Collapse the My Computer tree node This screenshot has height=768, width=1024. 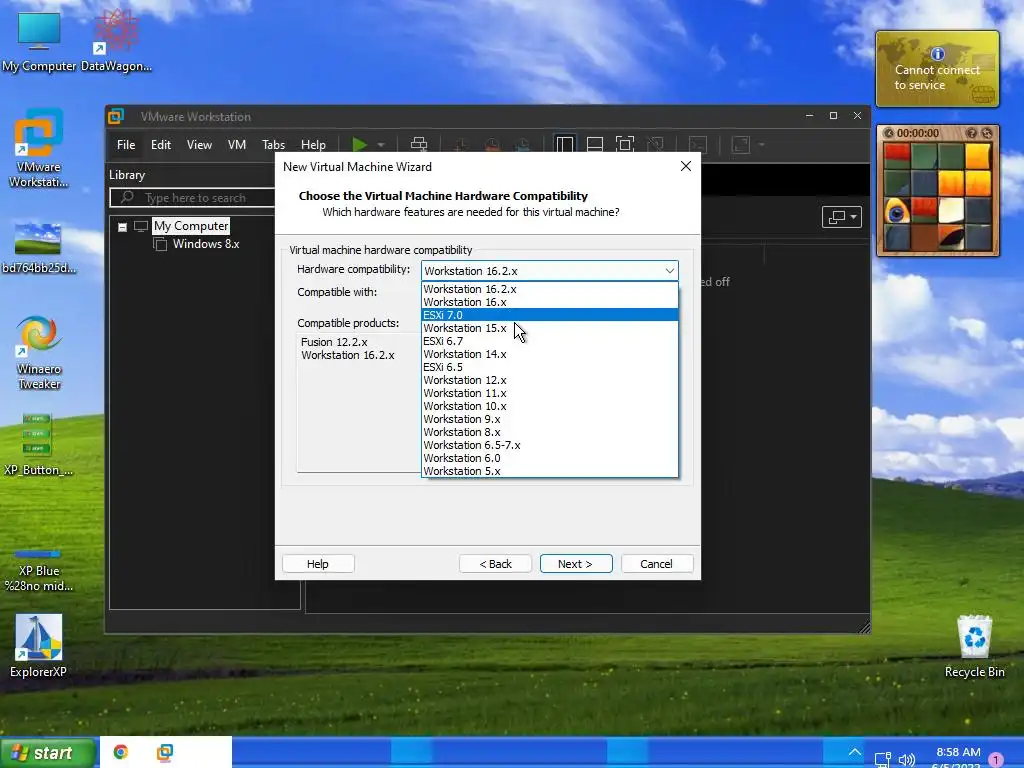click(122, 227)
